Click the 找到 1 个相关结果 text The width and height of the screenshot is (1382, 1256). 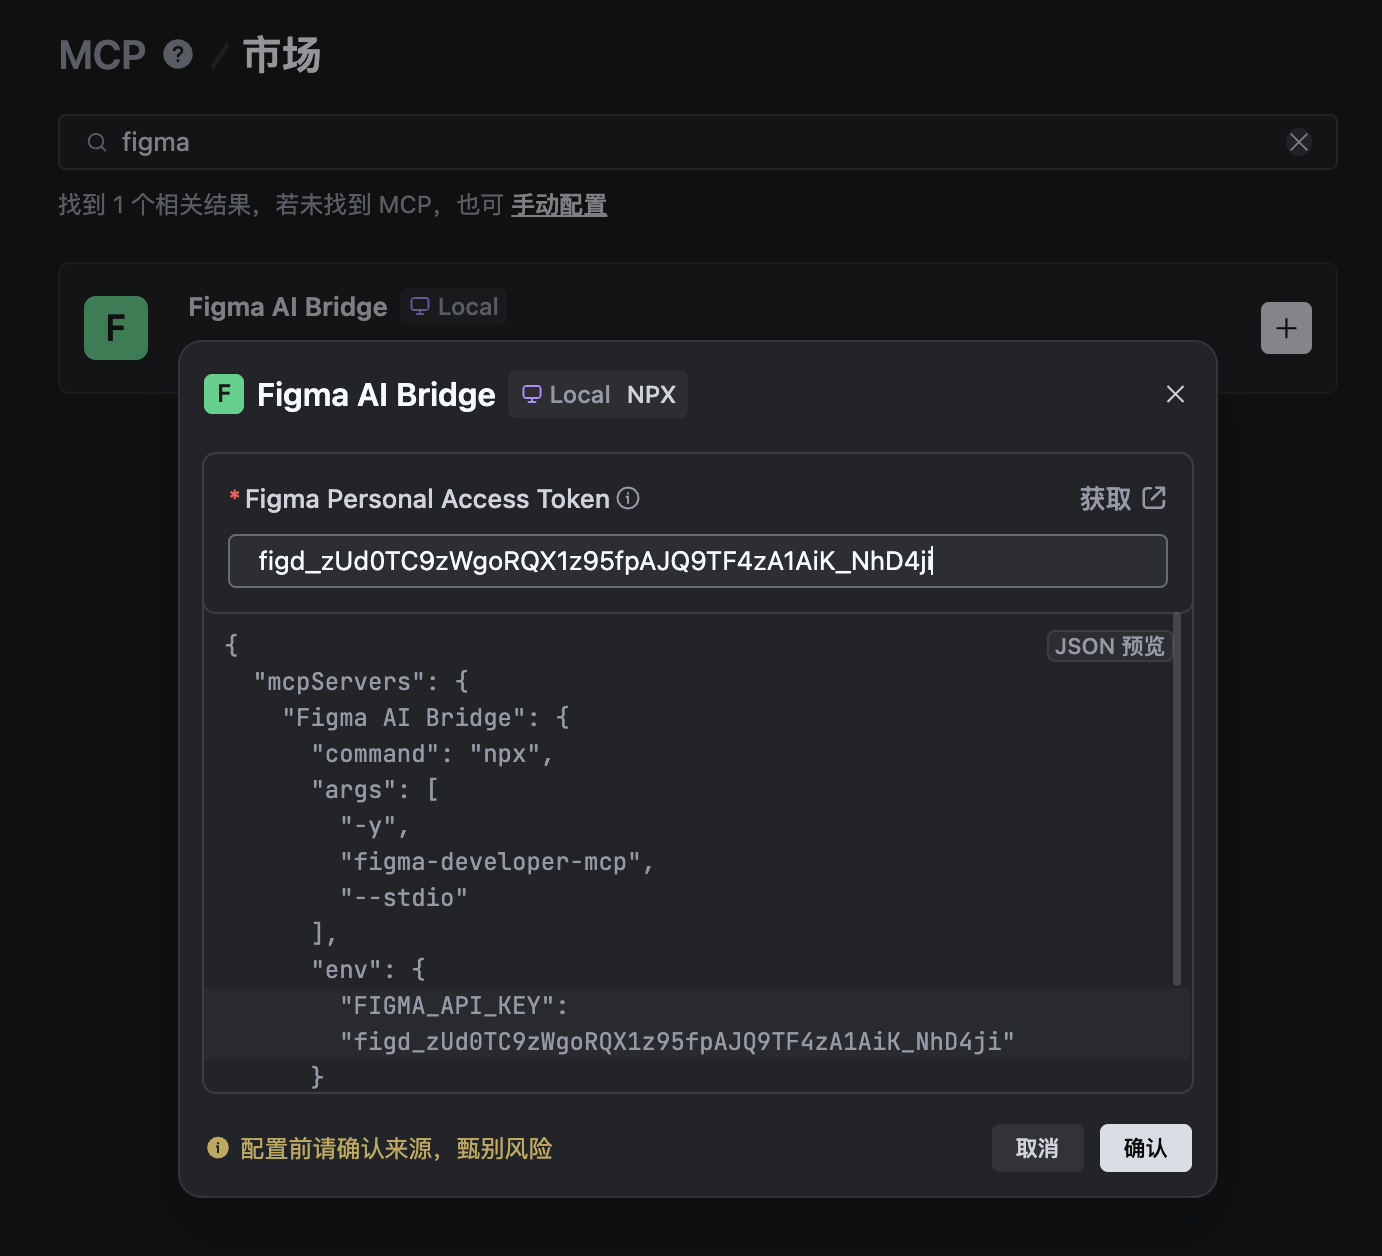click(x=155, y=205)
